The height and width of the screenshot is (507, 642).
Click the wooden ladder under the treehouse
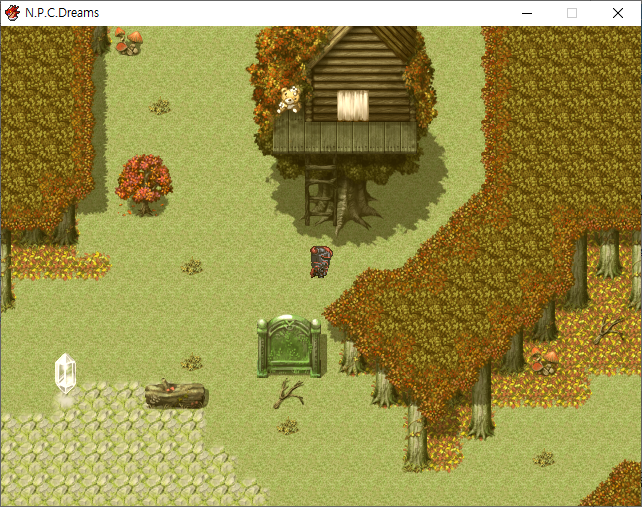[x=321, y=191]
